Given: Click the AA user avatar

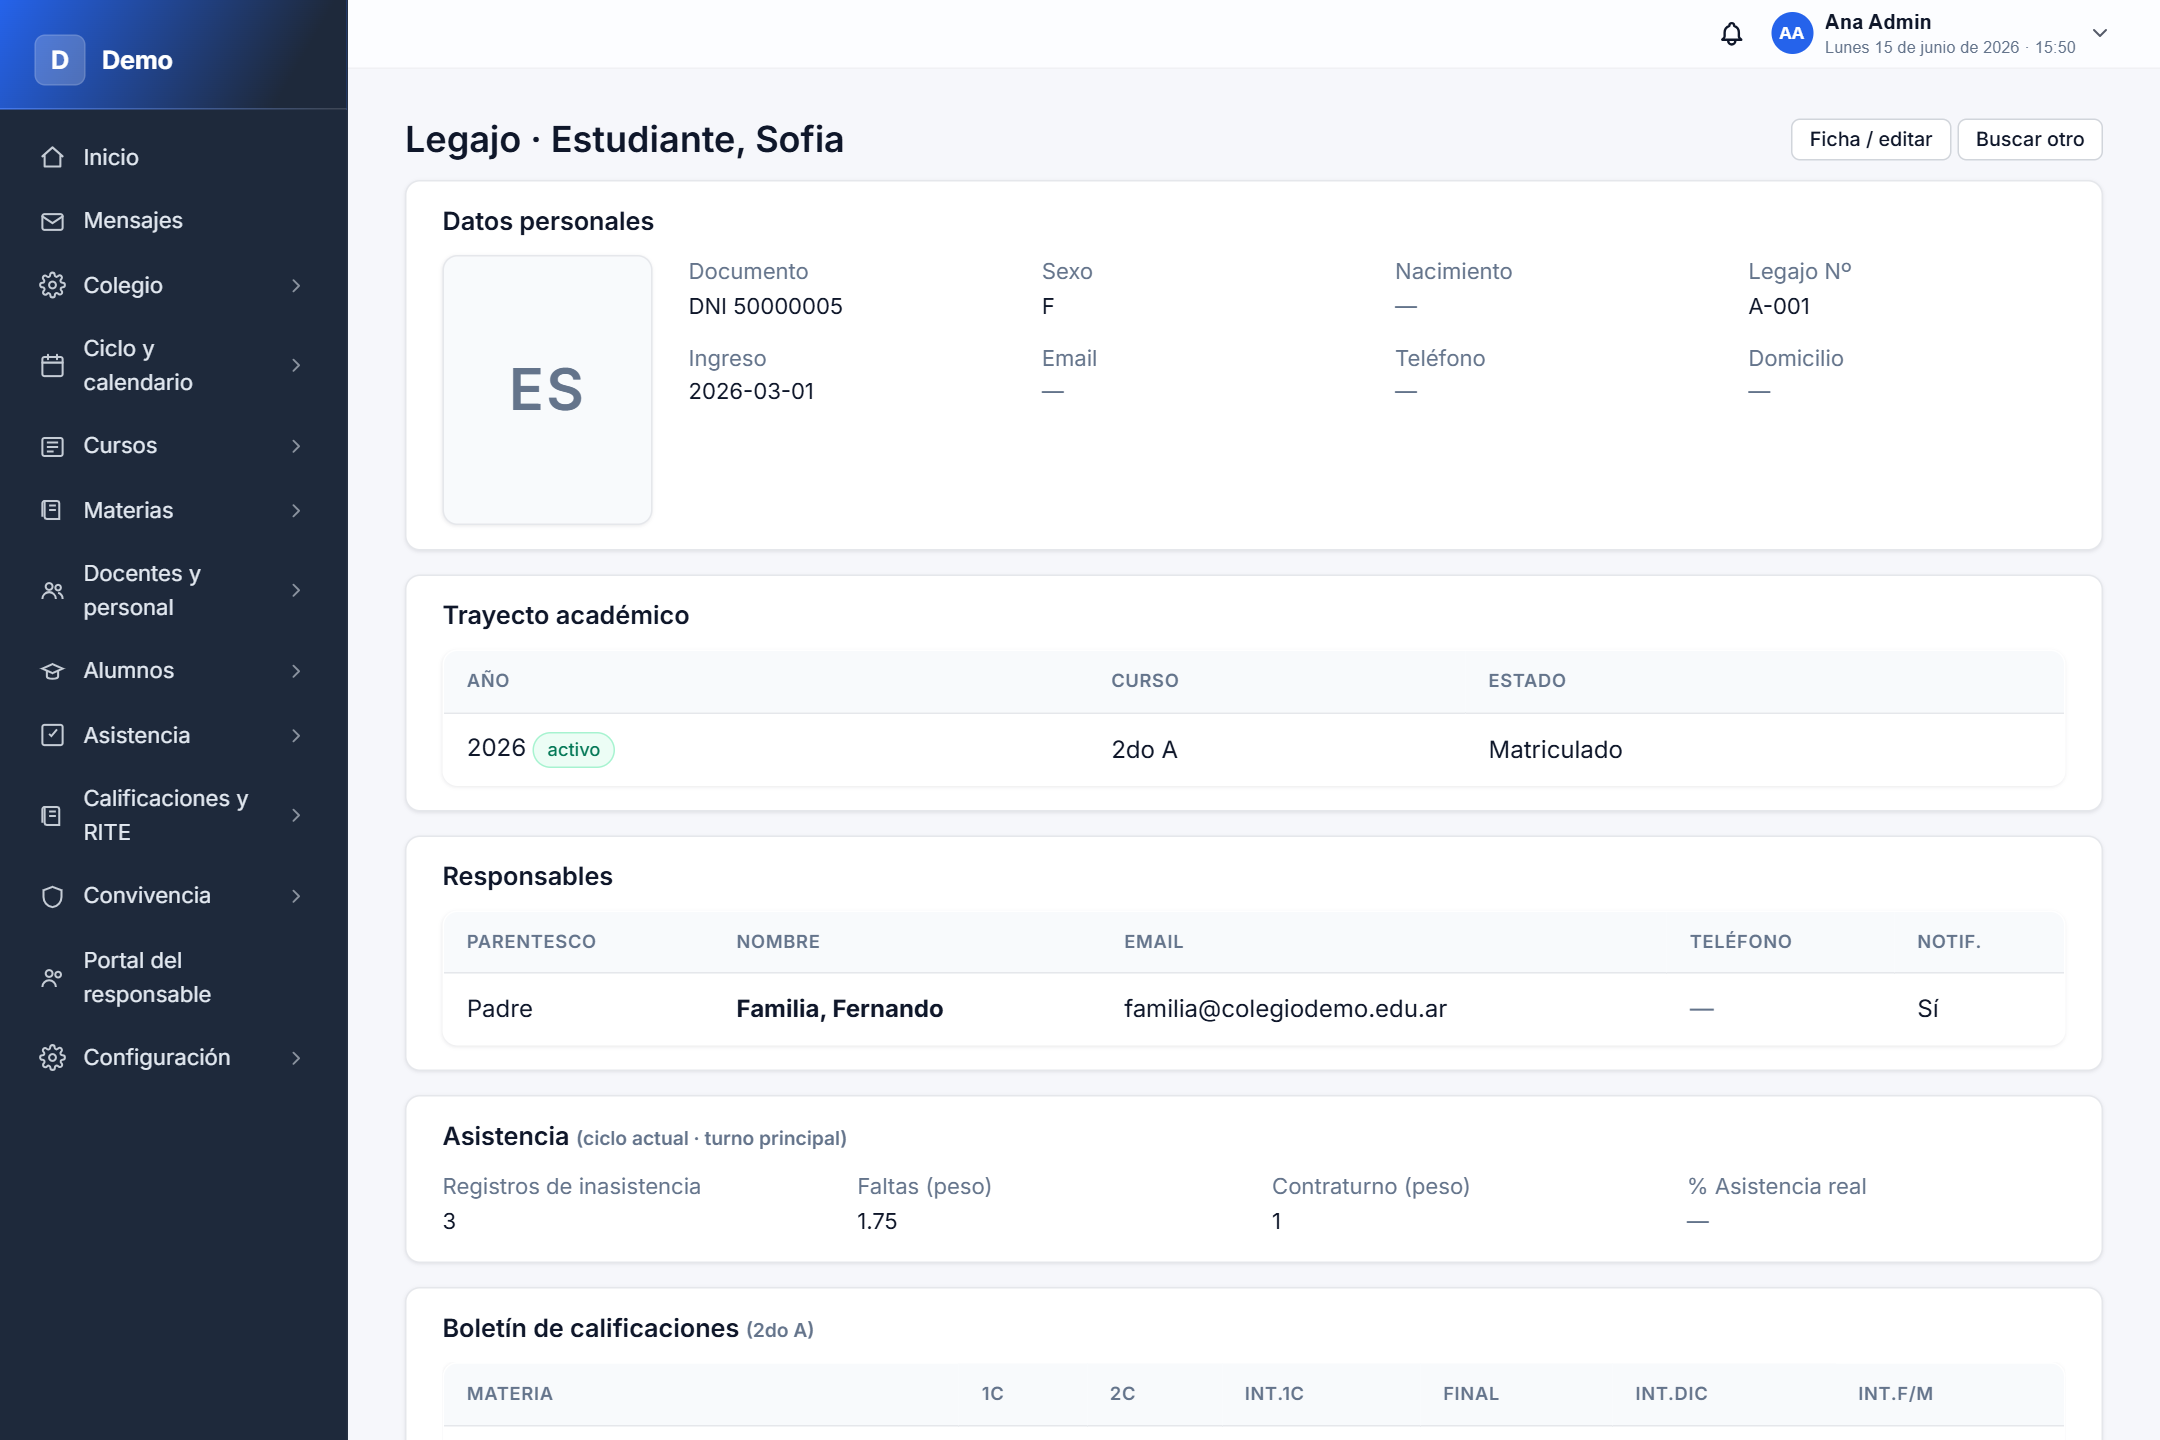Looking at the screenshot, I should tap(1791, 34).
